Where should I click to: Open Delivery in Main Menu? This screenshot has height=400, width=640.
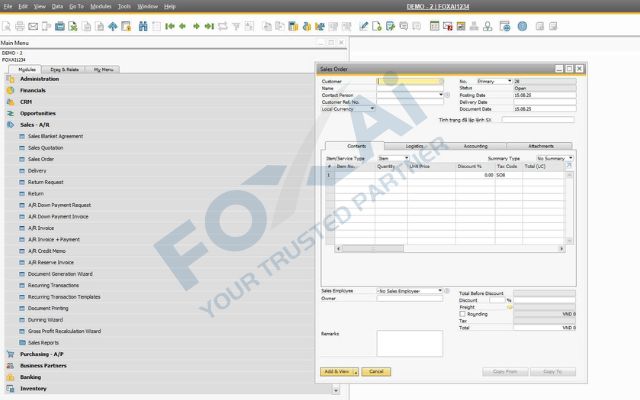pos(37,171)
